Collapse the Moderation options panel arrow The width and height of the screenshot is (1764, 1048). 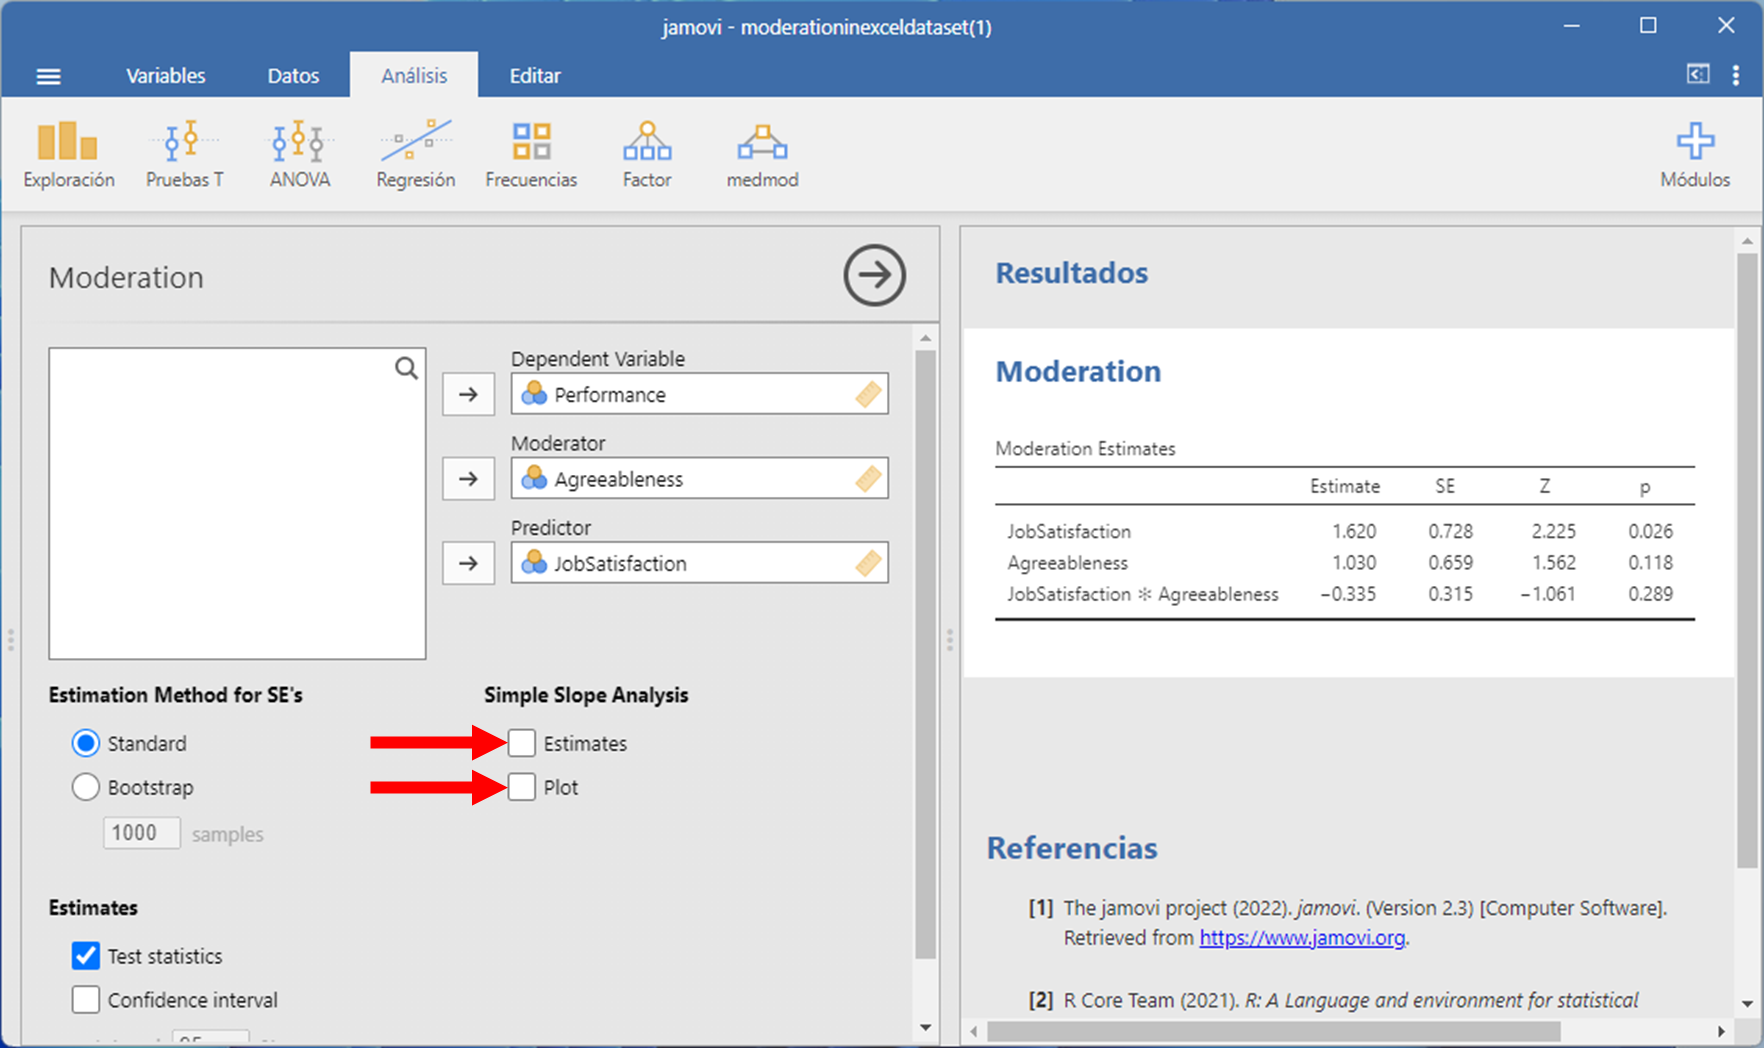point(874,275)
